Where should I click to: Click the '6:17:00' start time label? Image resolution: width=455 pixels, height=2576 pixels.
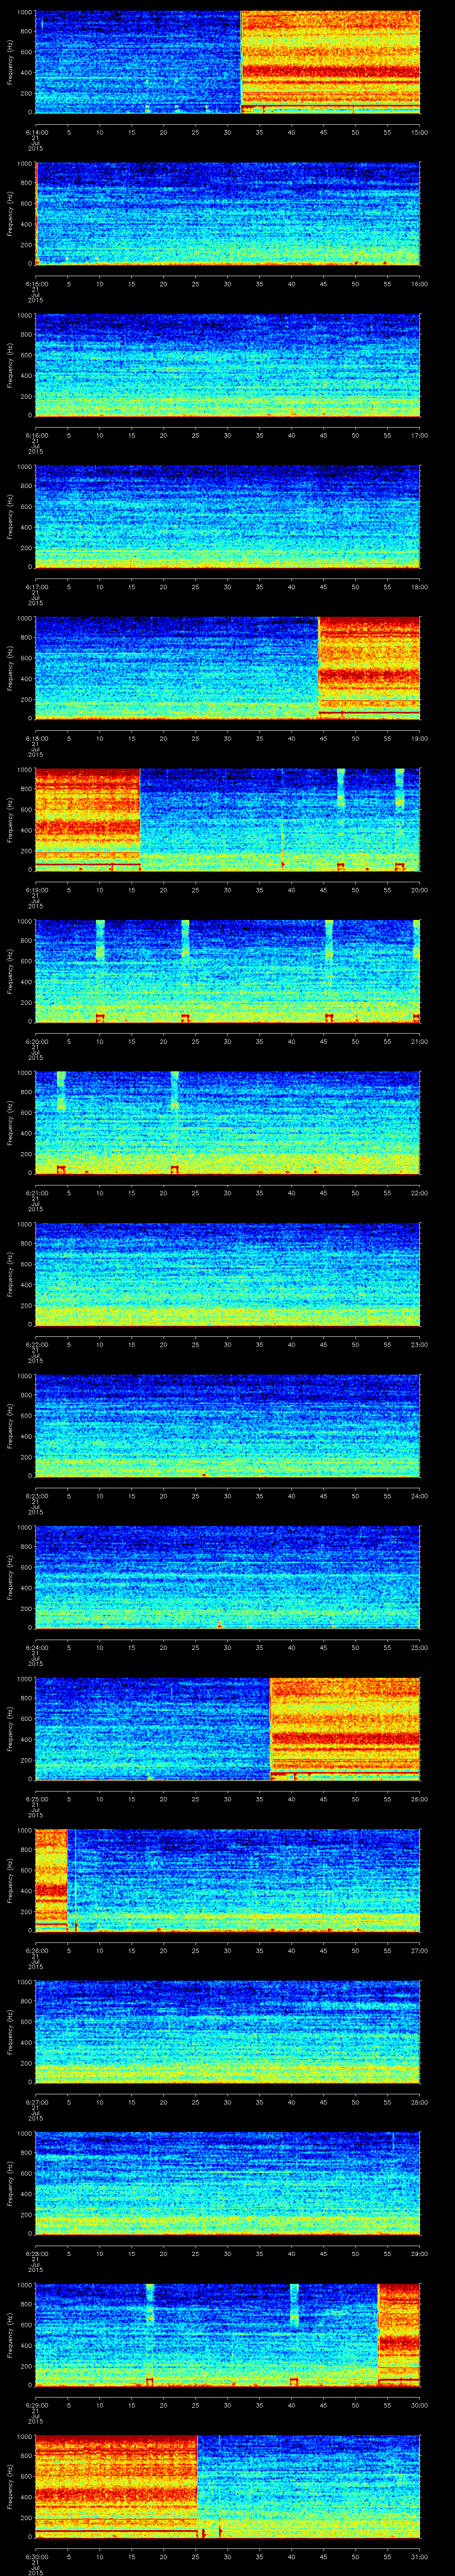tap(36, 586)
